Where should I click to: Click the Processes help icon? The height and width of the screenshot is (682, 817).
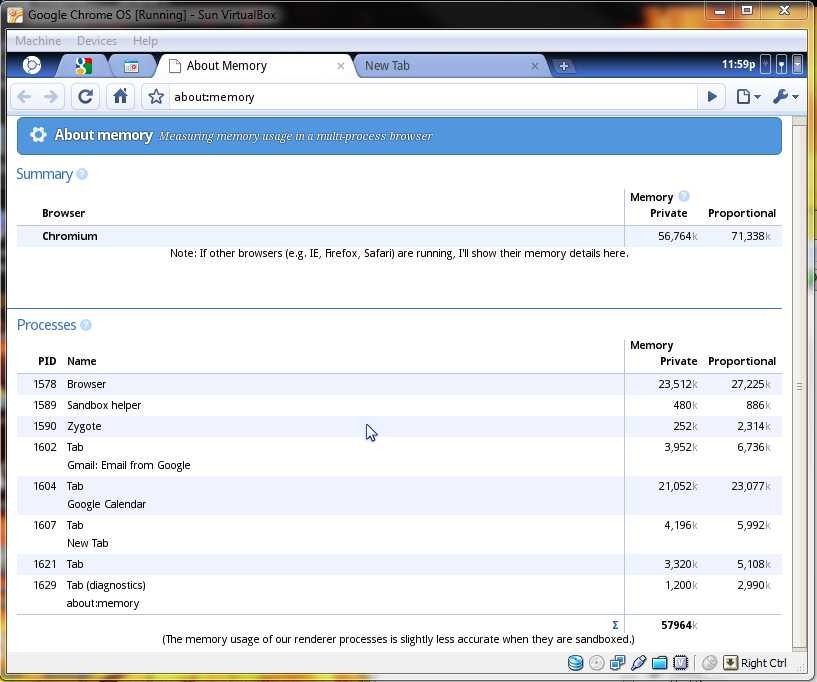point(86,325)
